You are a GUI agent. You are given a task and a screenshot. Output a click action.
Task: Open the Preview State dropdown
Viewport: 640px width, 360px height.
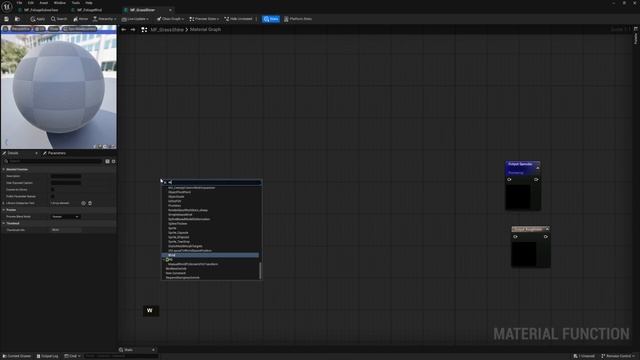(204, 19)
